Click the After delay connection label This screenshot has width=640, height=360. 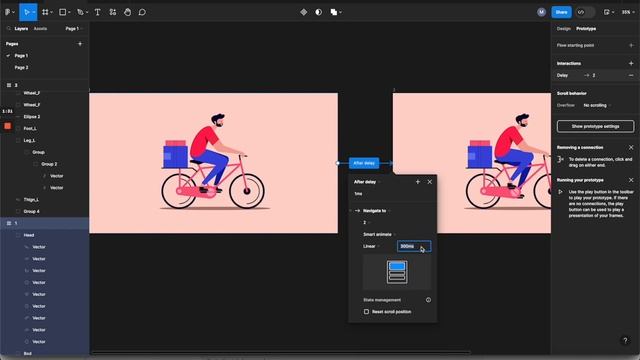tap(364, 163)
